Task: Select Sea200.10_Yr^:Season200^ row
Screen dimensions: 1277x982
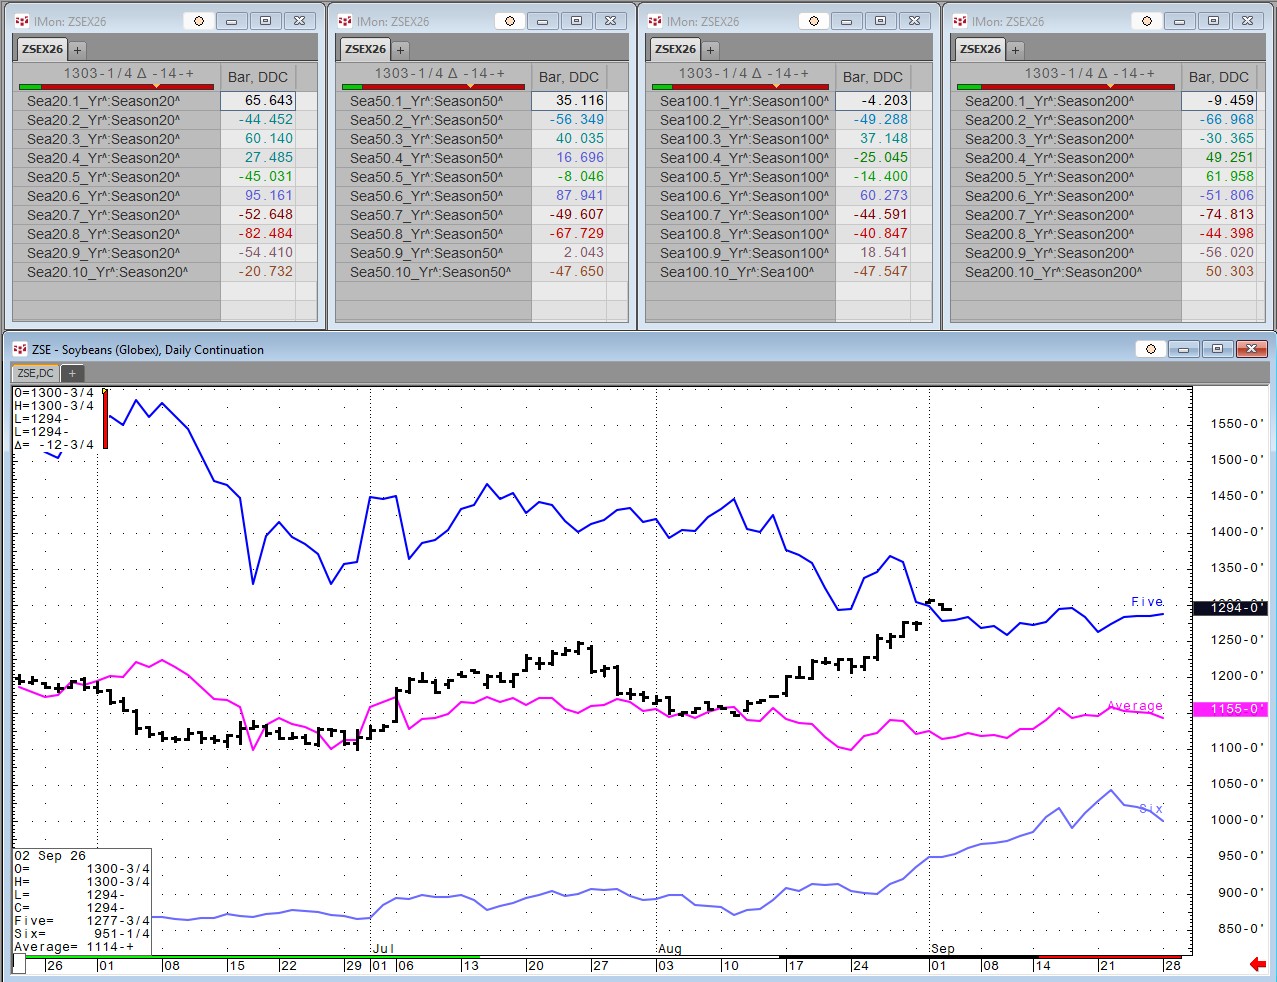Action: point(1067,272)
